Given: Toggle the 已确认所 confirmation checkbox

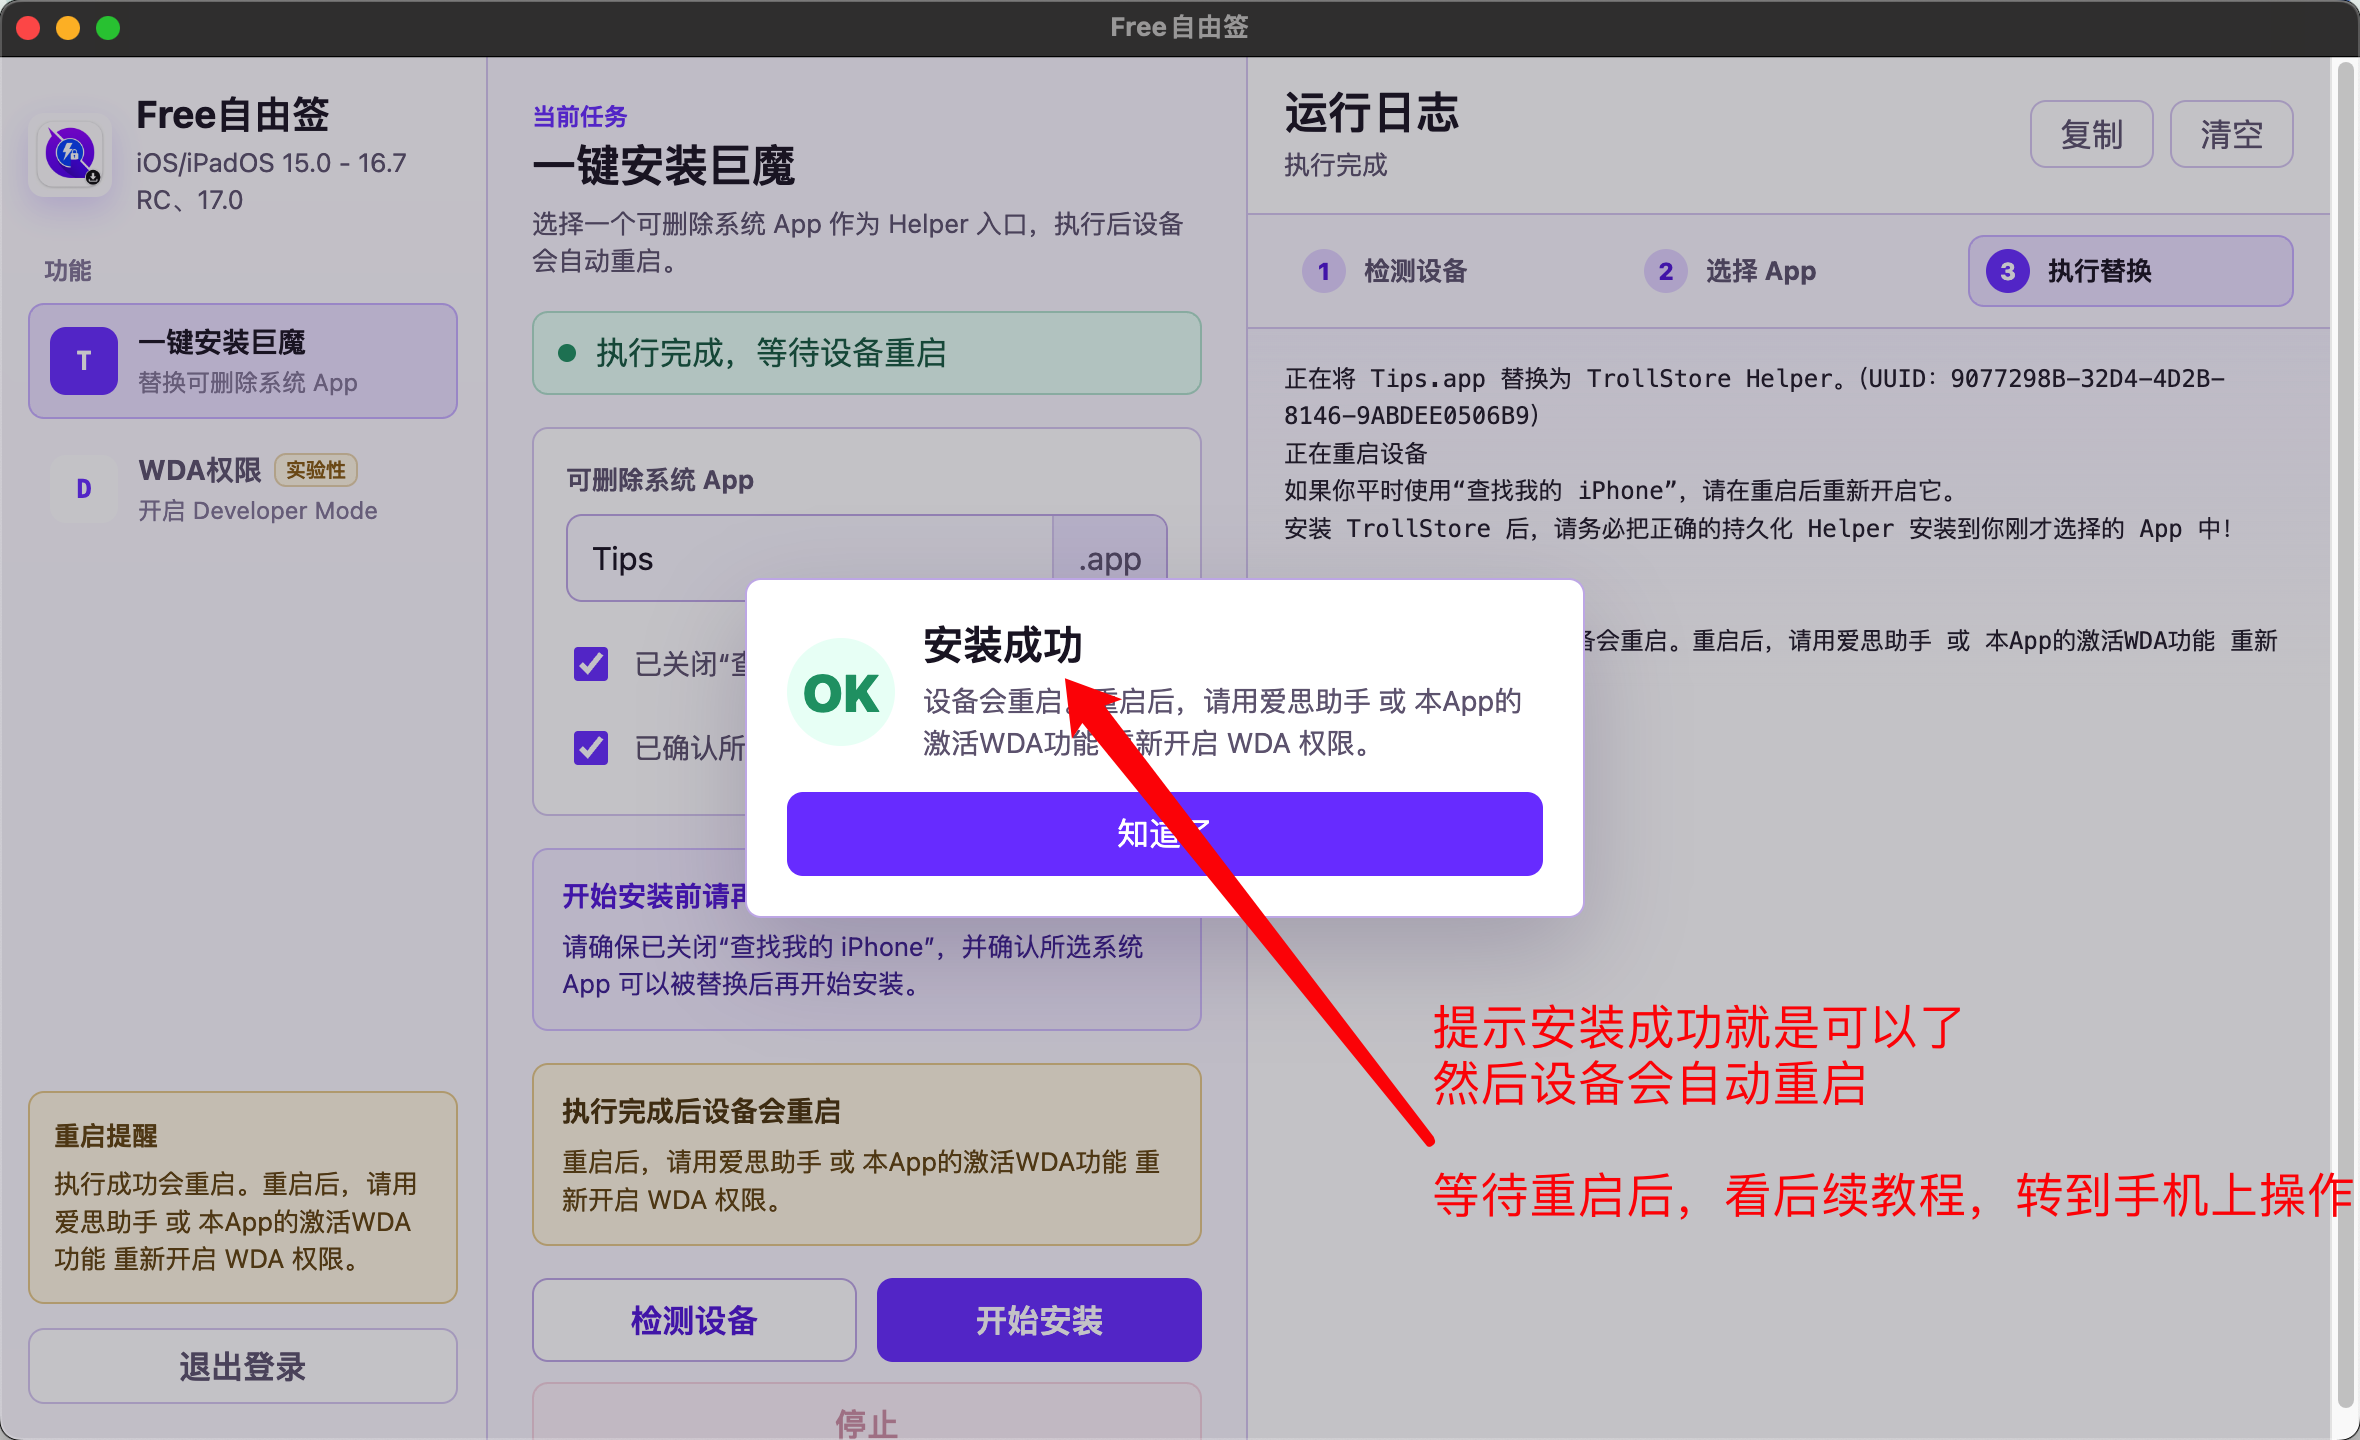Looking at the screenshot, I should [591, 747].
